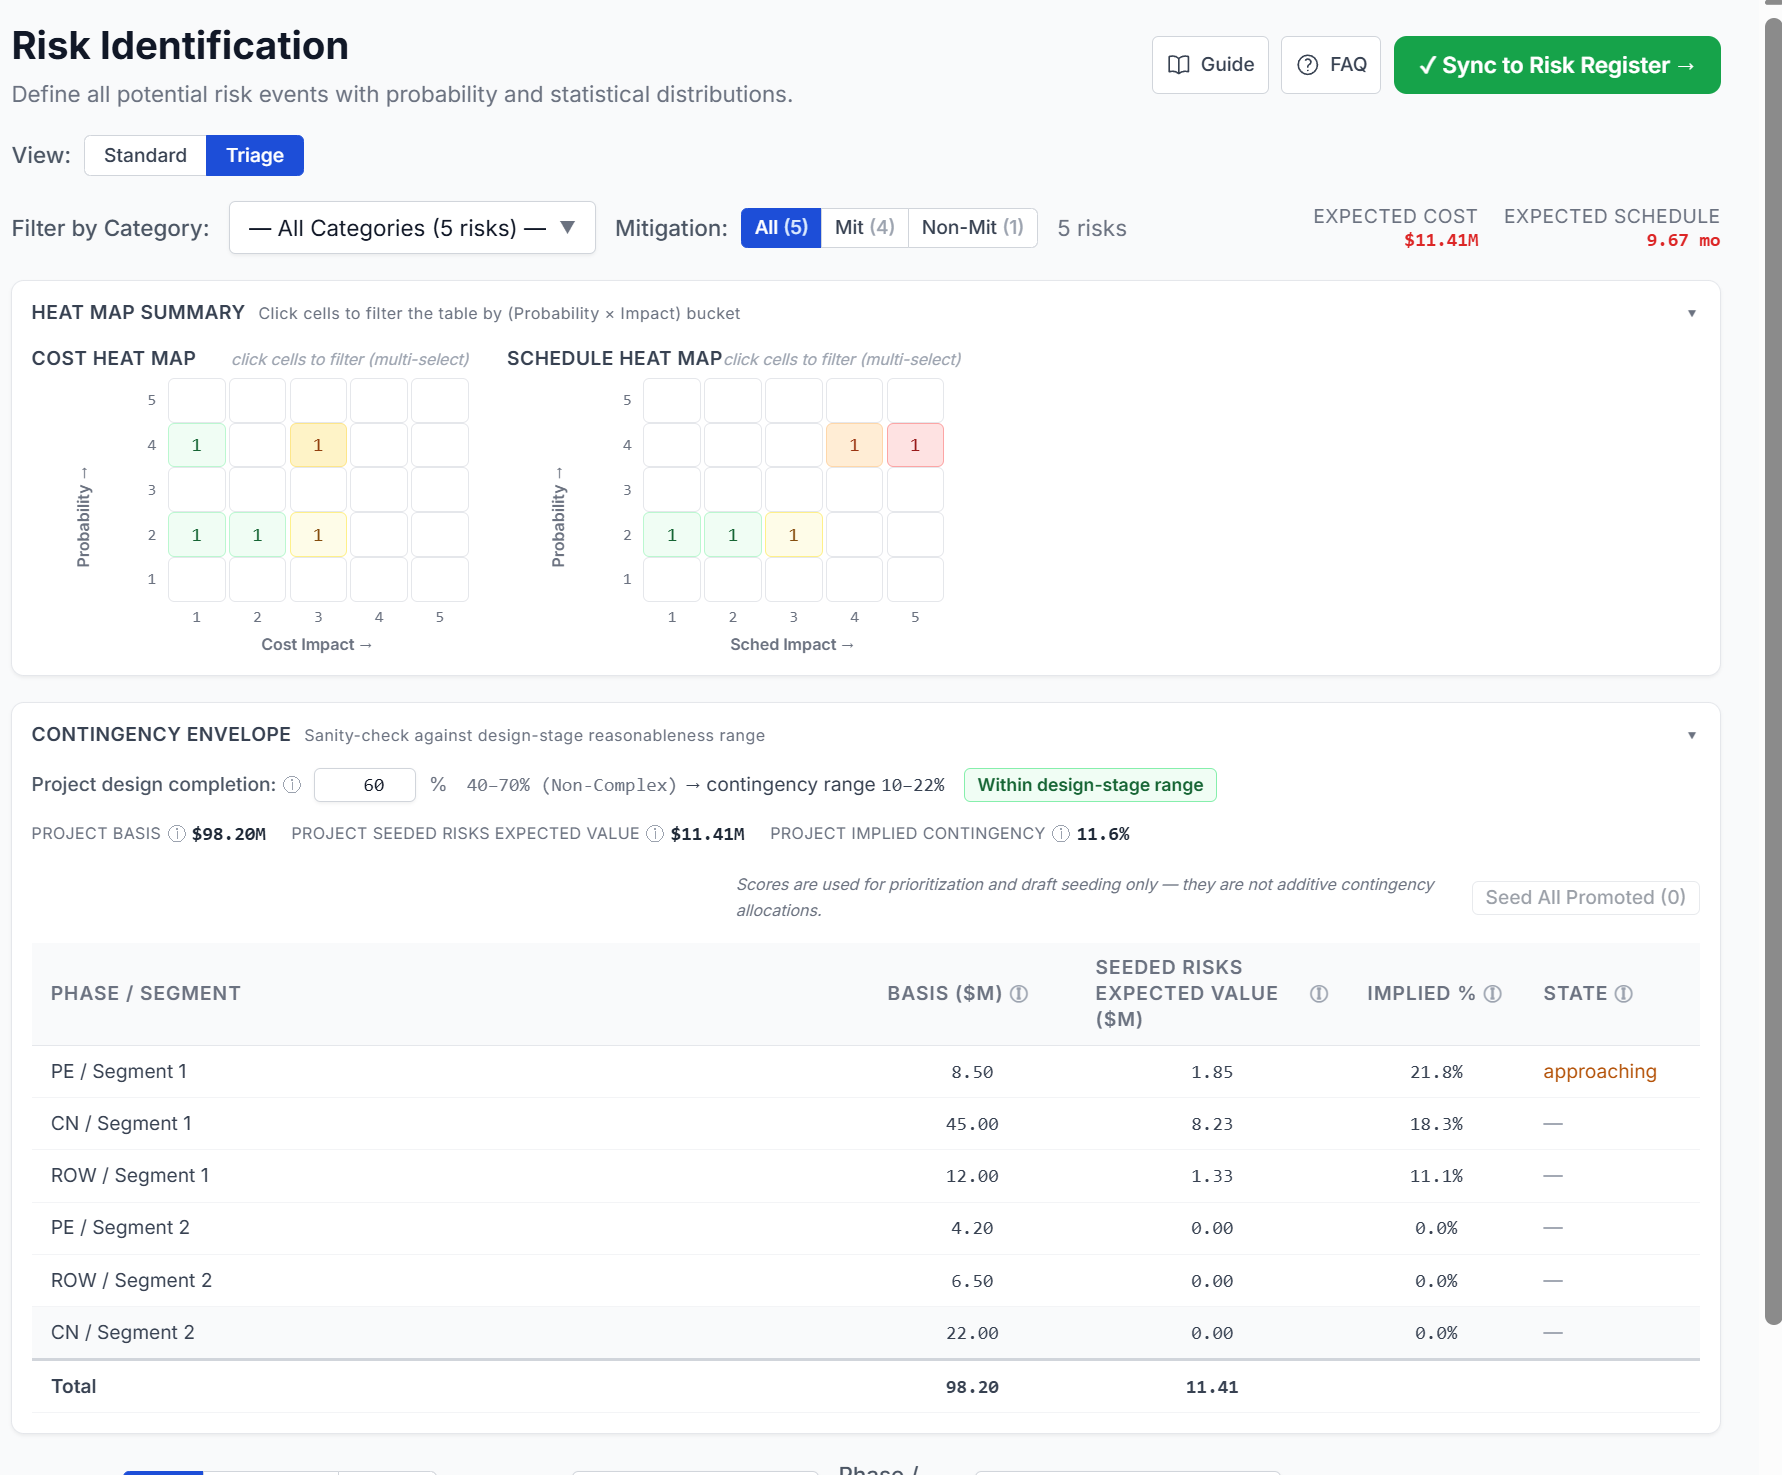Image resolution: width=1782 pixels, height=1475 pixels.
Task: Click the 'approaching' state for PE / Segment 1
Action: click(1600, 1072)
